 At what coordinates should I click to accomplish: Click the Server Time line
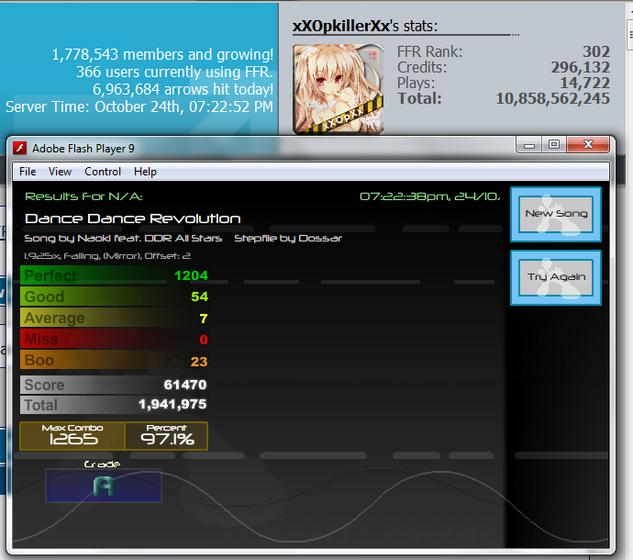139,107
